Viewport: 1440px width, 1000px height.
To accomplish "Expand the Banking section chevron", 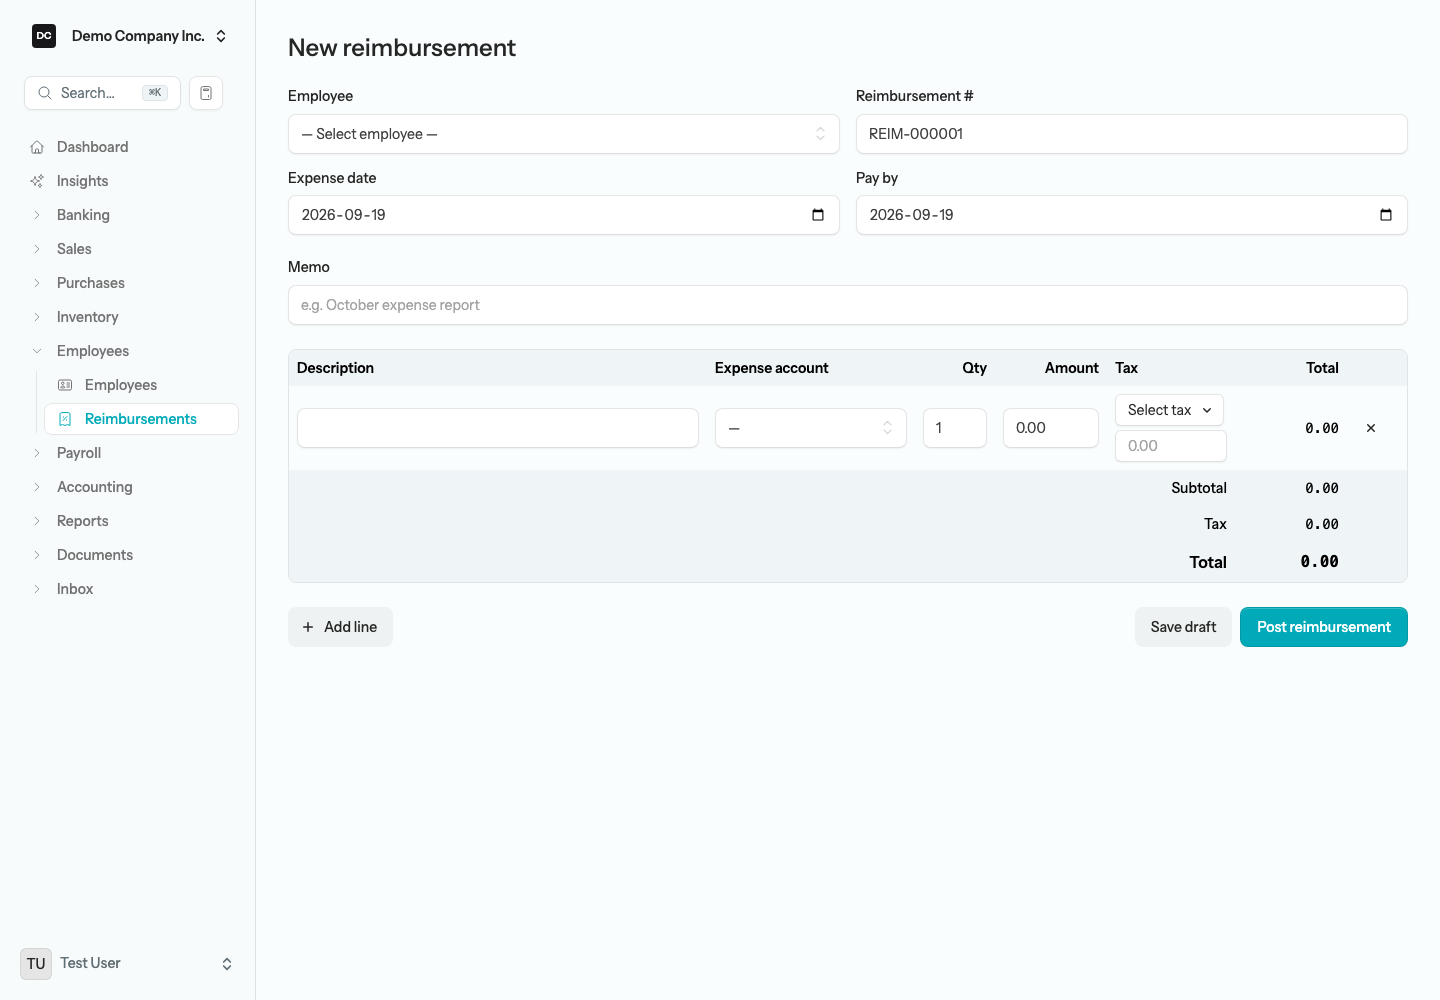I will click(x=37, y=215).
